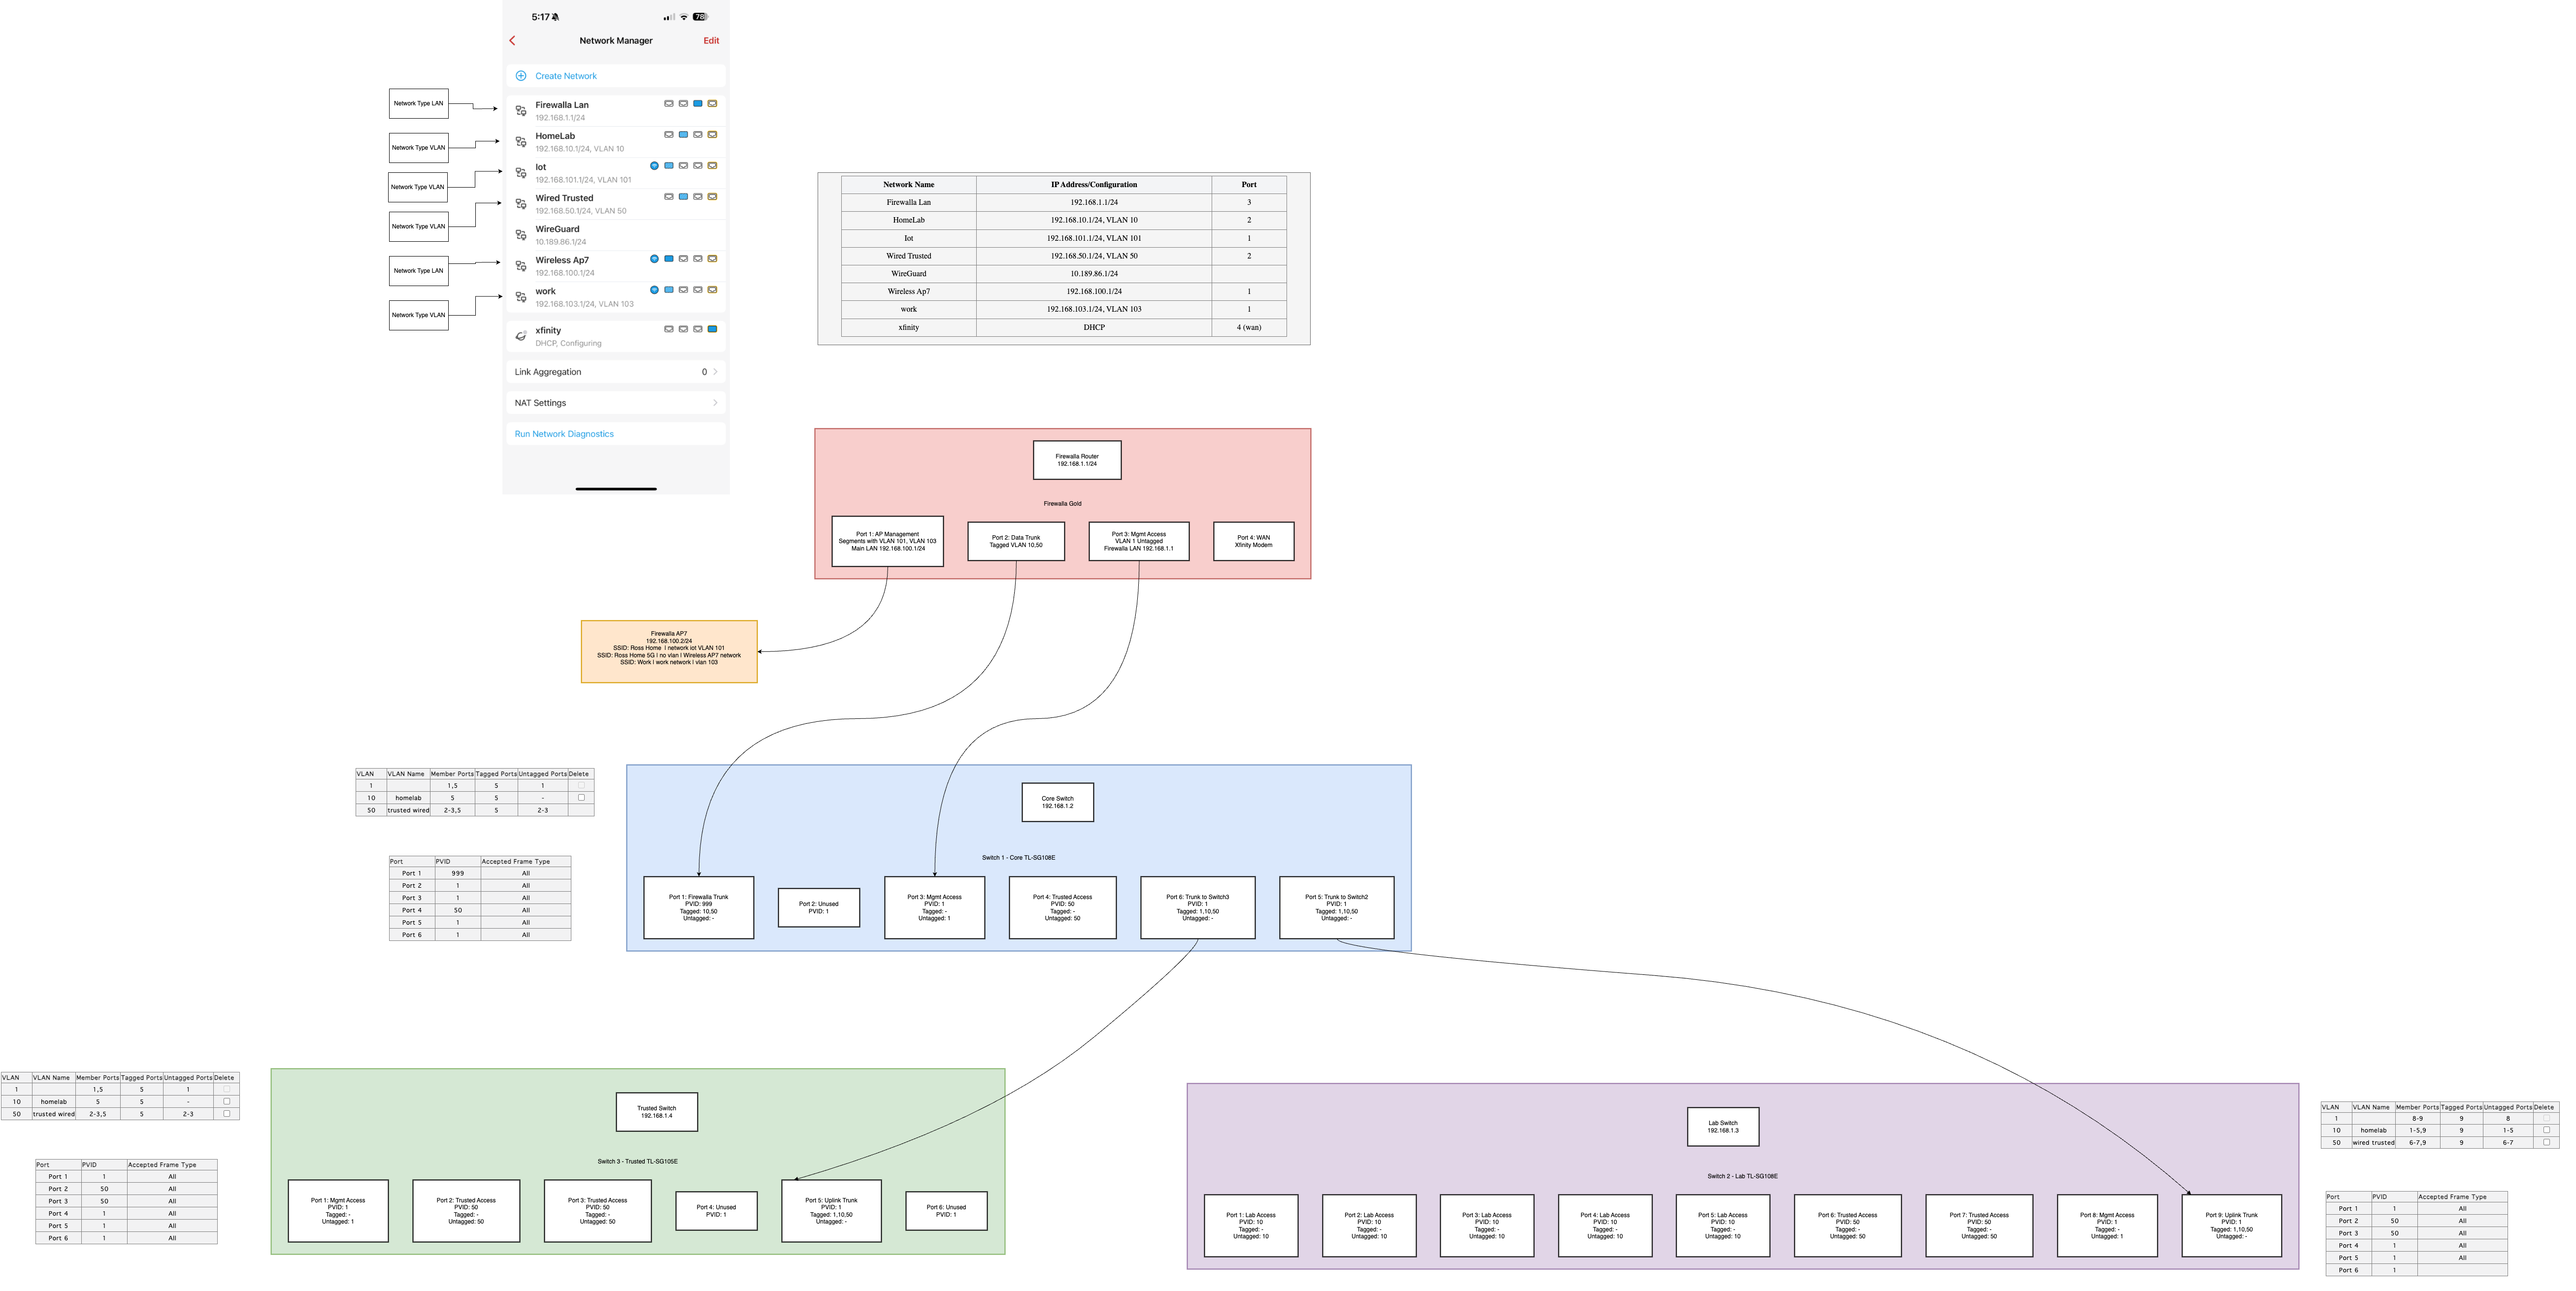Click Run Network Diagnostics link
This screenshot has width=2576, height=1291.
564,434
